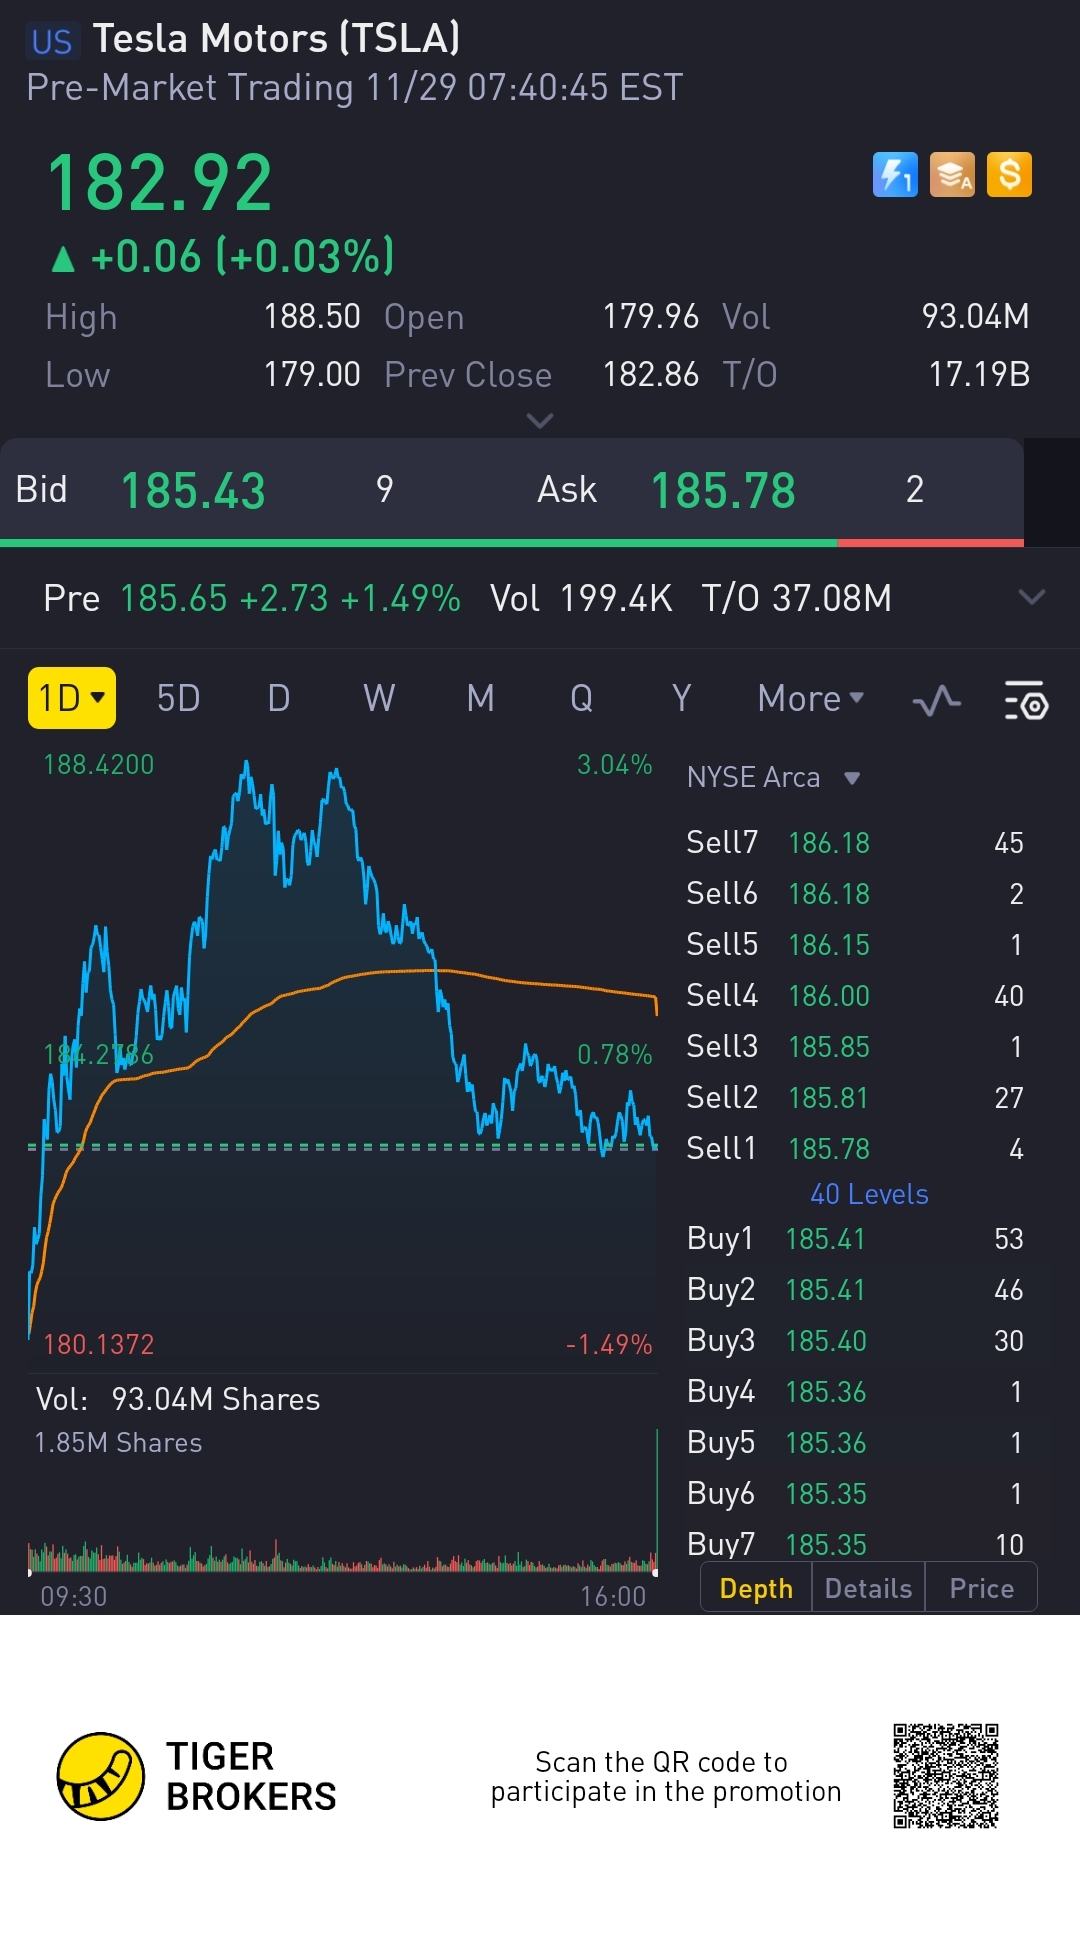Viewport: 1080px width, 1938px height.
Task: Open the 1D timeframe dropdown
Action: (x=71, y=698)
